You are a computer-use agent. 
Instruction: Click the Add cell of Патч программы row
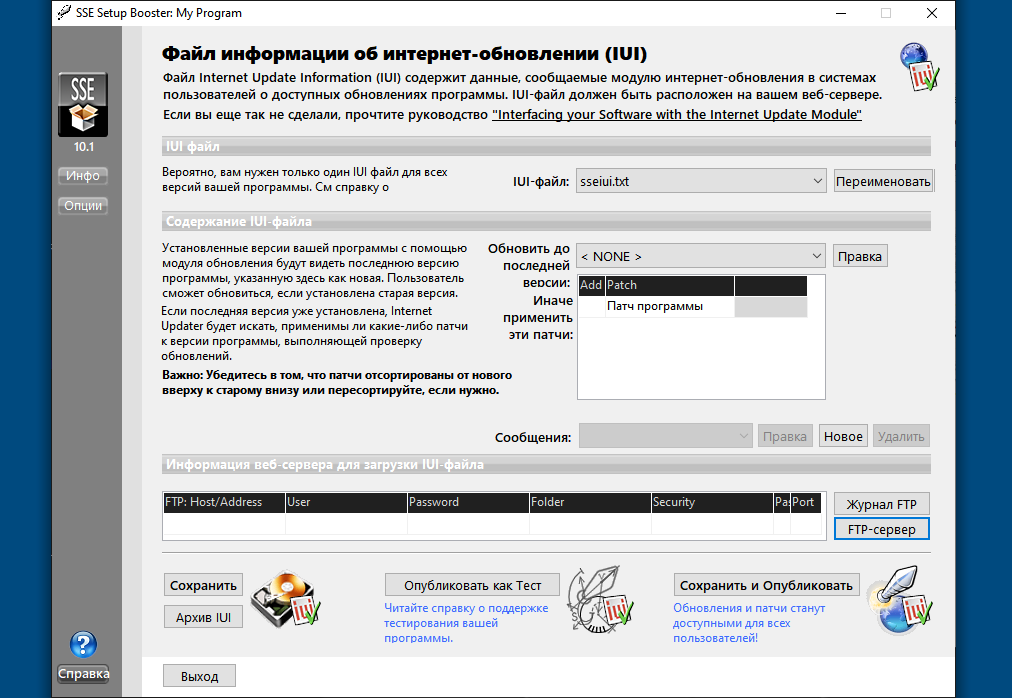click(591, 306)
